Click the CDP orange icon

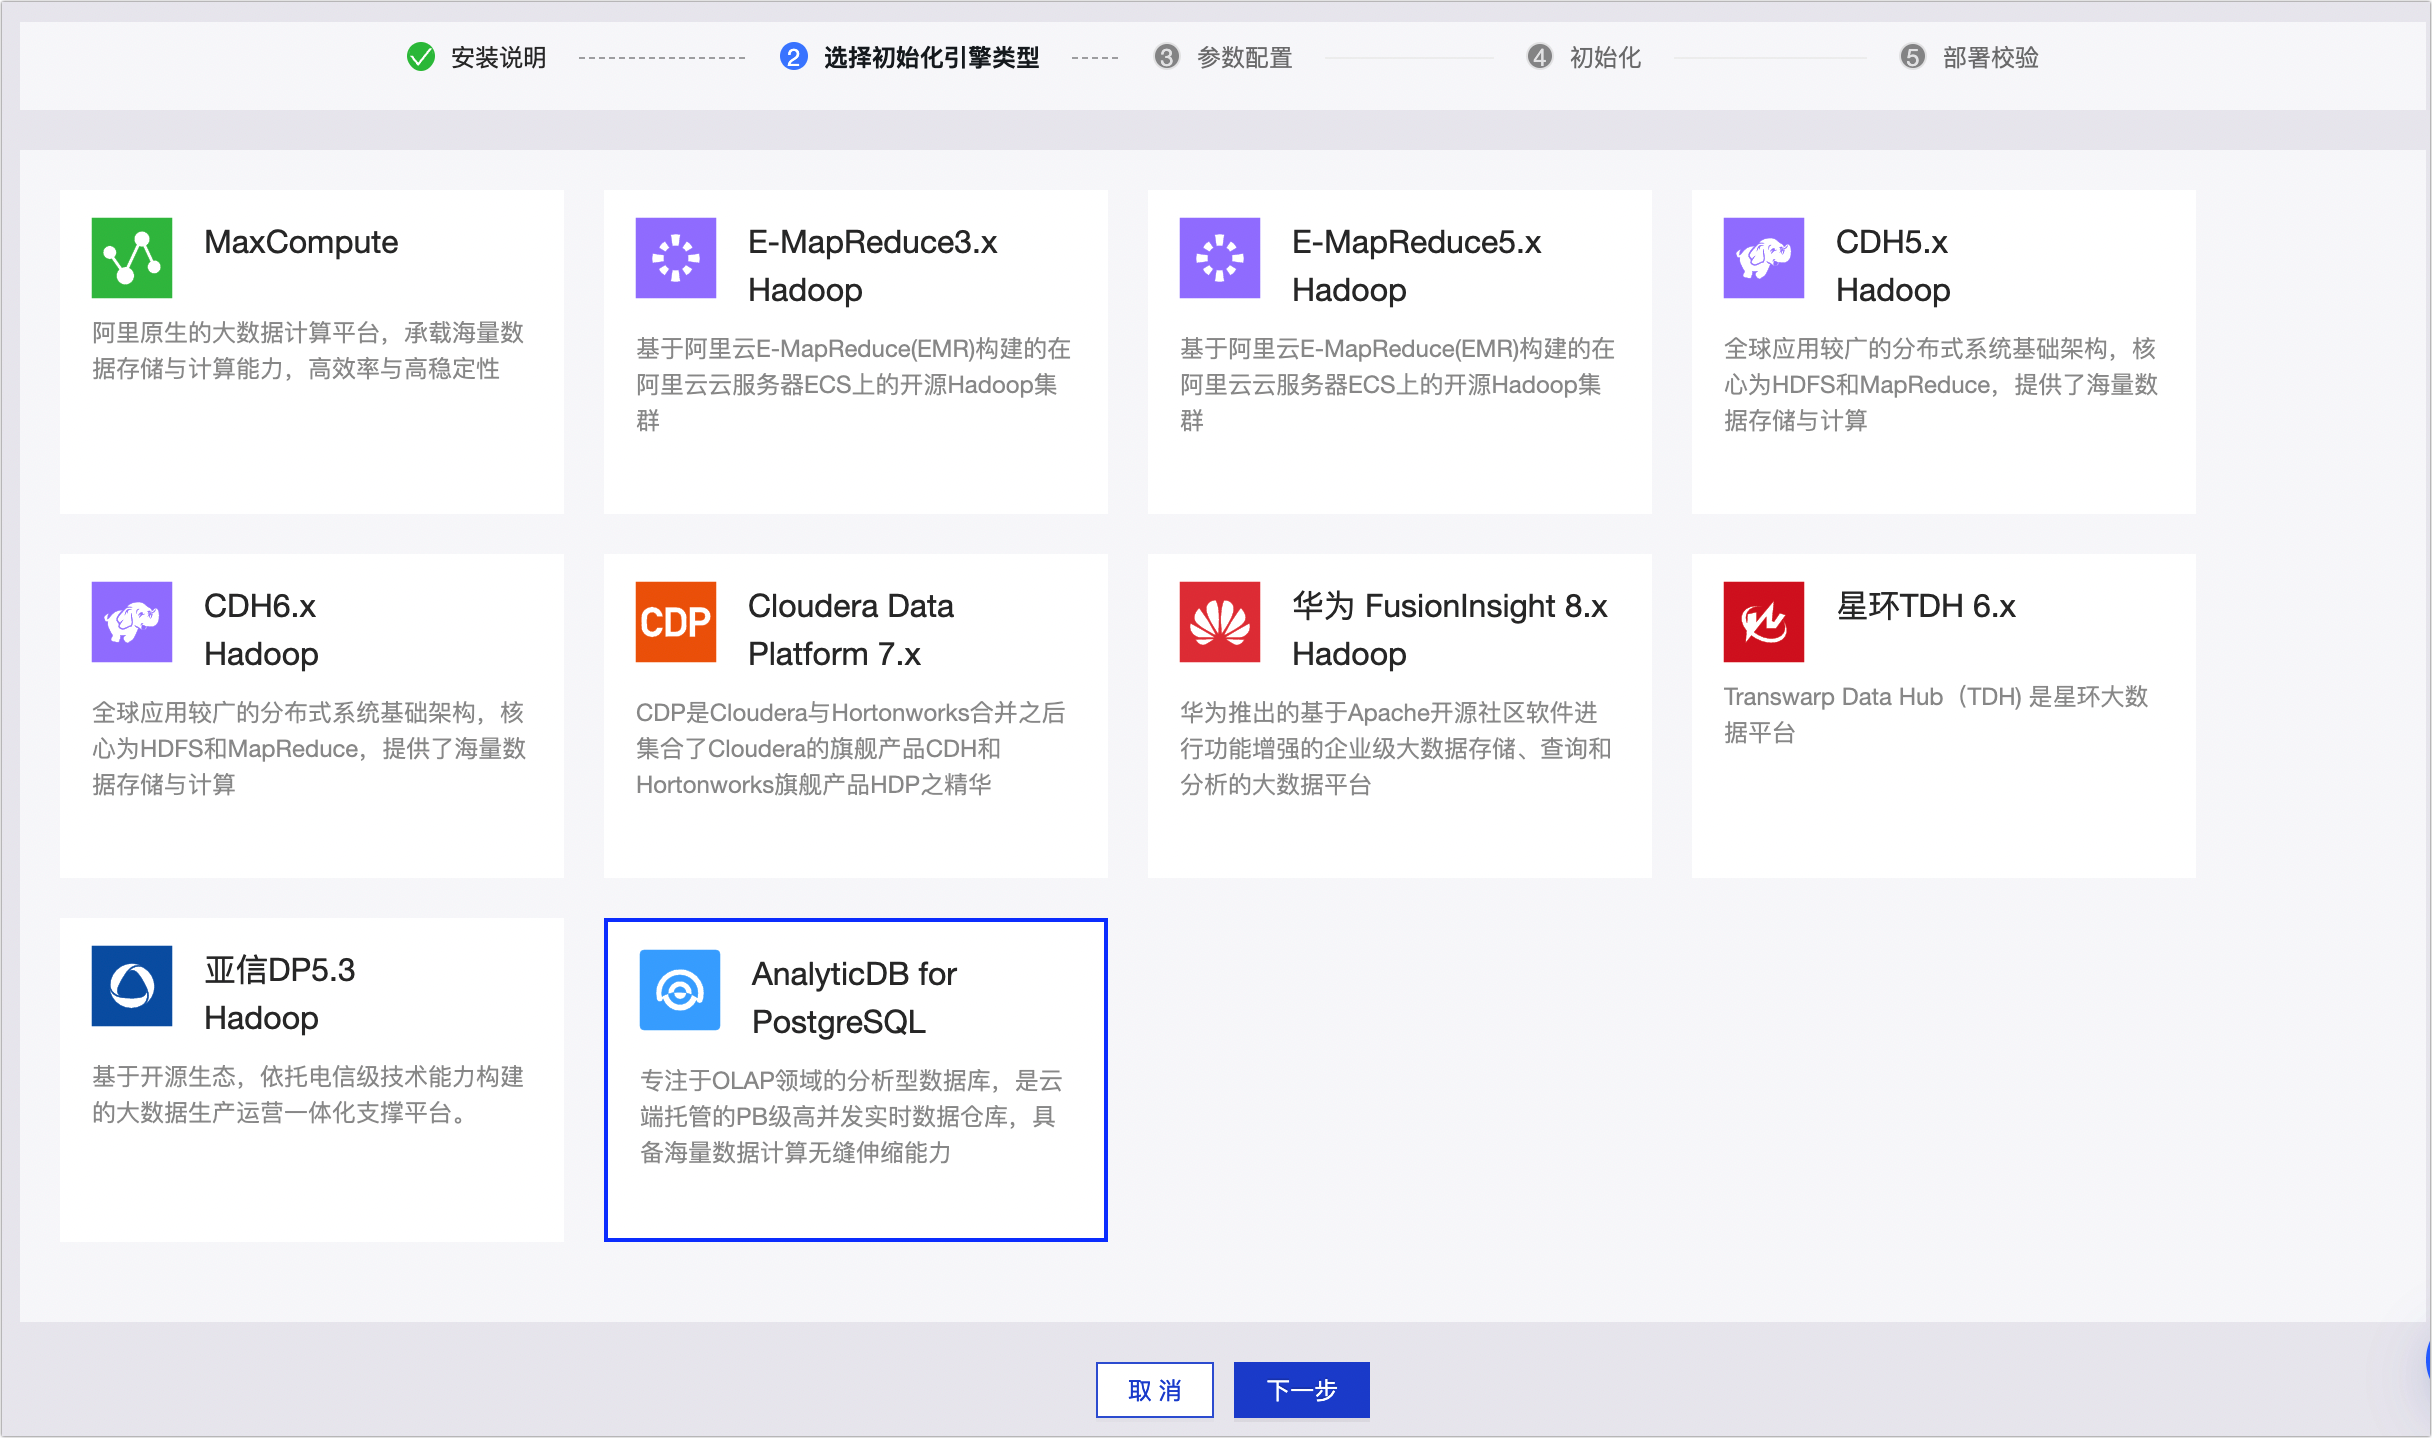tap(676, 622)
